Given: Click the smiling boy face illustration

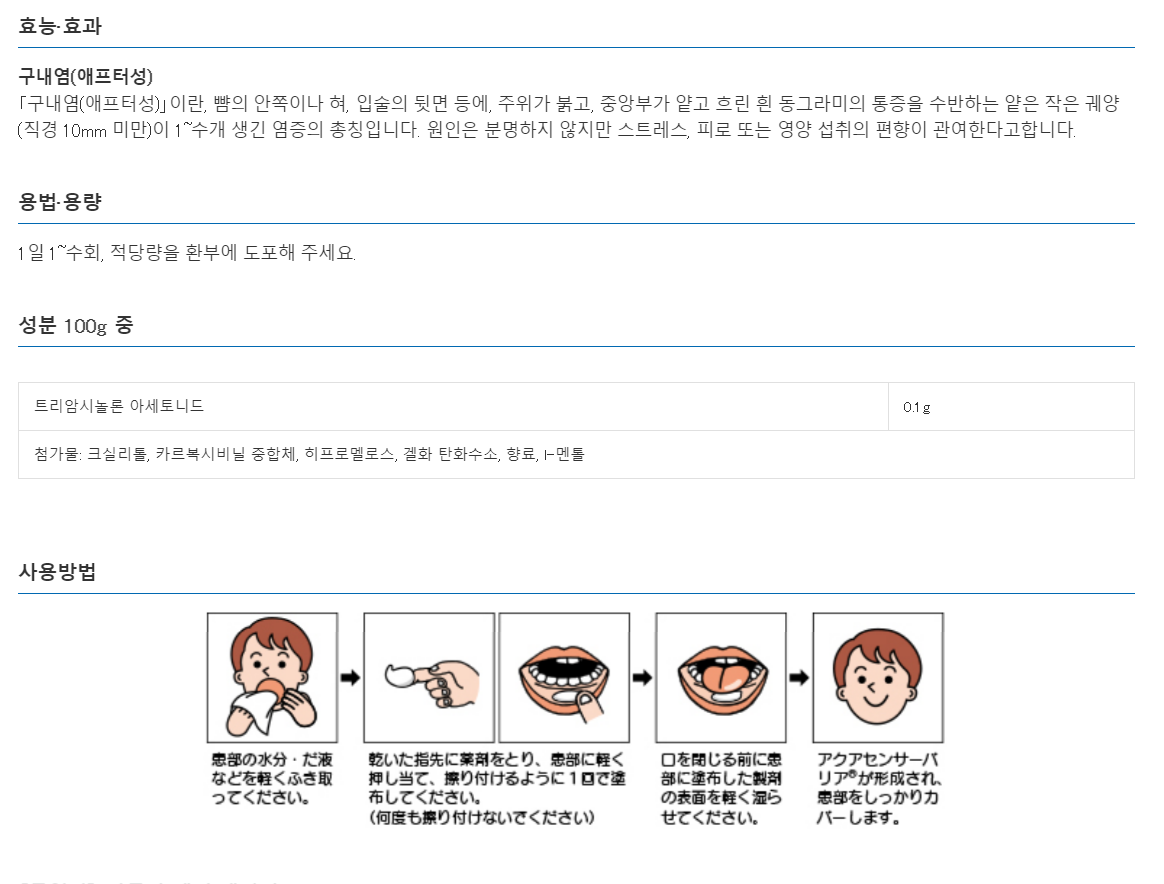Looking at the screenshot, I should pos(877,677).
